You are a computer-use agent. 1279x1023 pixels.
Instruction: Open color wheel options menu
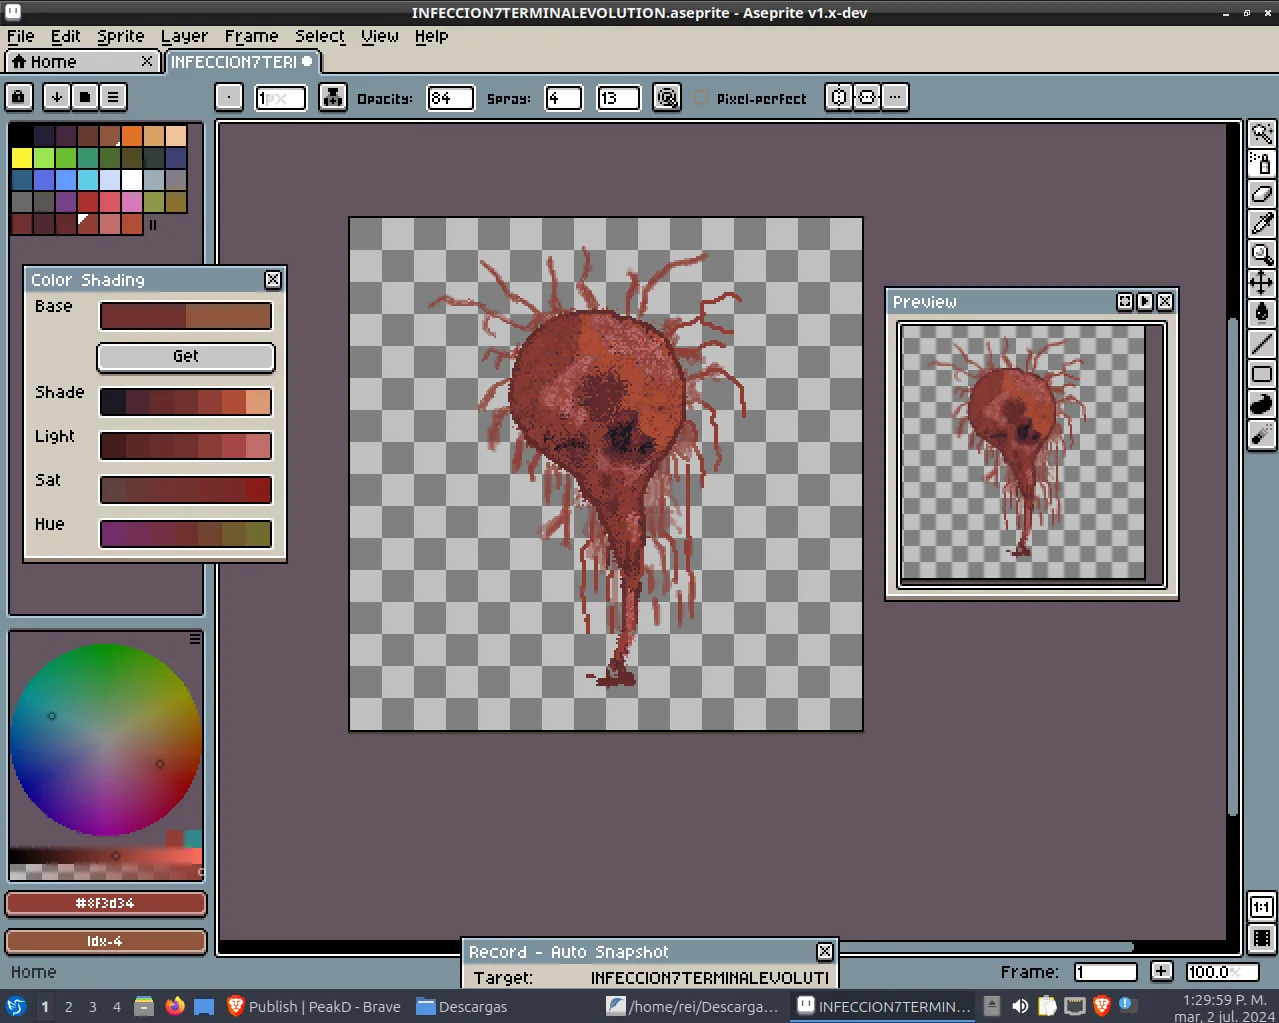(x=195, y=638)
